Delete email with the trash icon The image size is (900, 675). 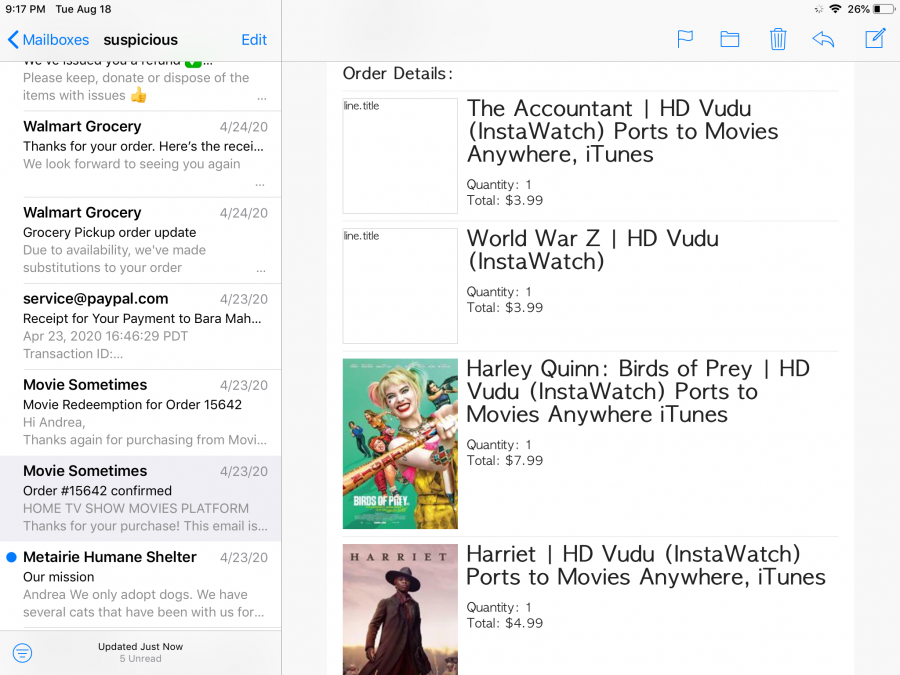[778, 40]
